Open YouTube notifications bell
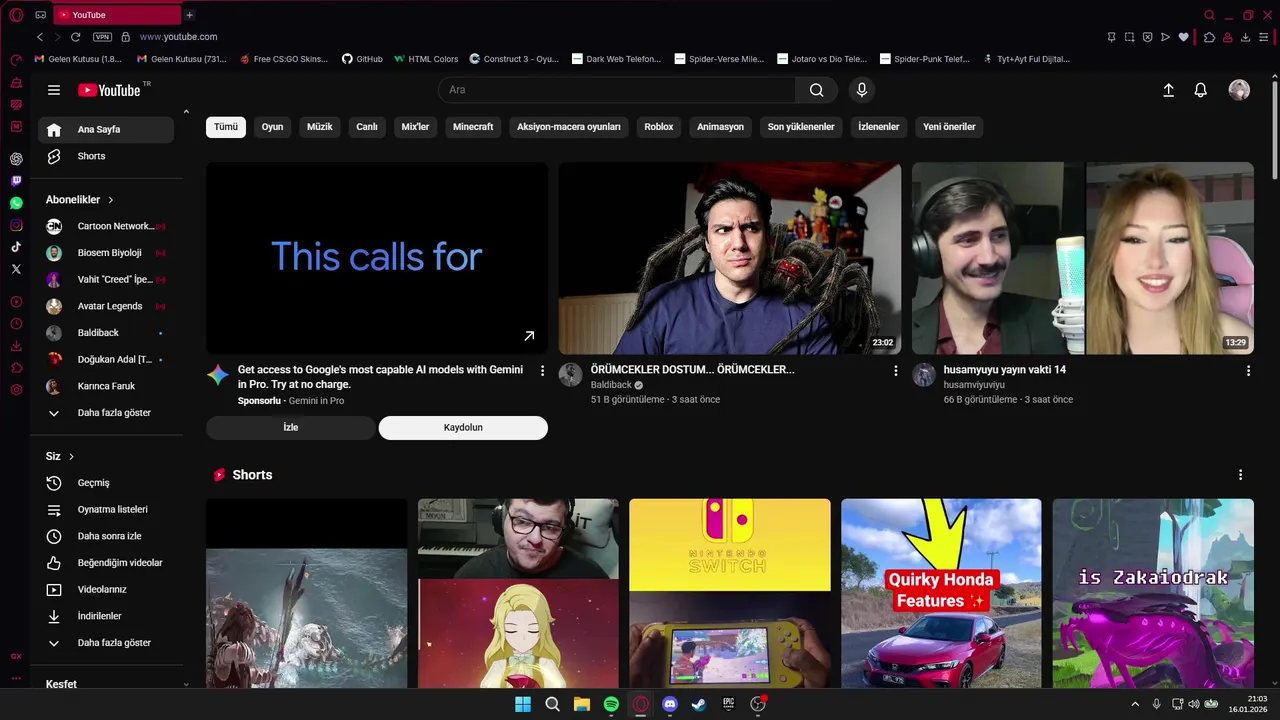Viewport: 1280px width, 720px height. coord(1201,90)
